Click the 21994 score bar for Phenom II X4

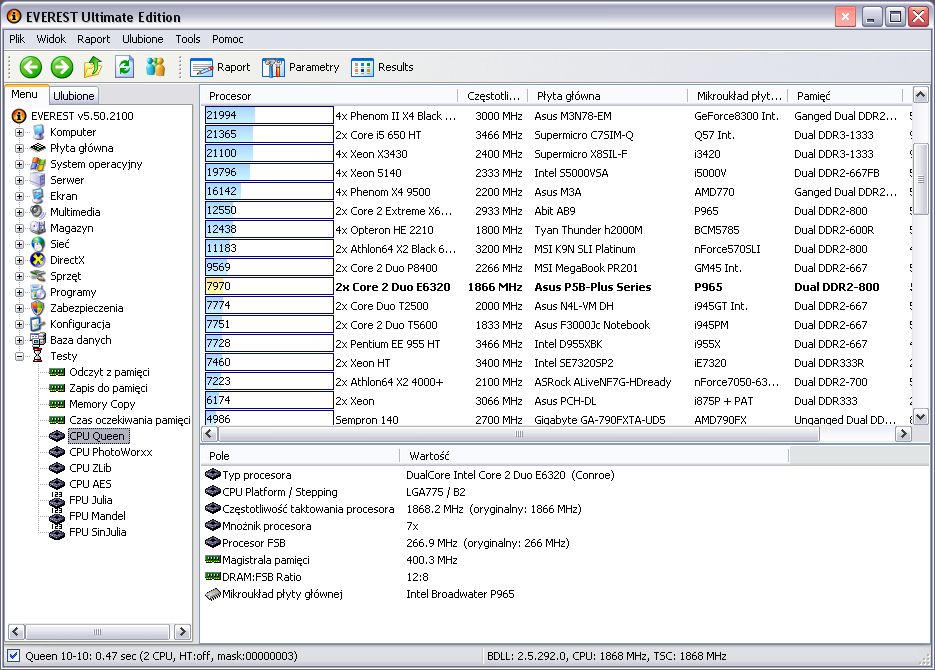click(268, 116)
